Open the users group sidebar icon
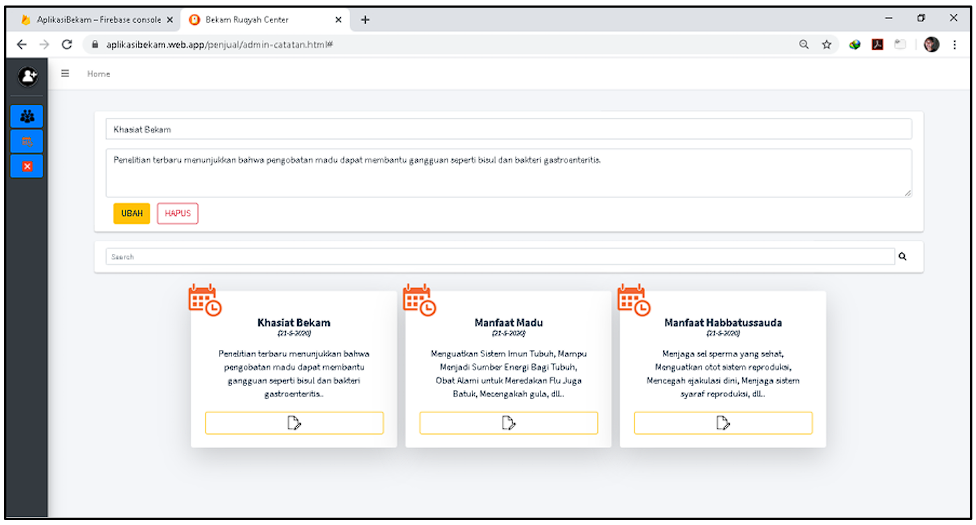976x525 pixels. pyautogui.click(x=27, y=116)
